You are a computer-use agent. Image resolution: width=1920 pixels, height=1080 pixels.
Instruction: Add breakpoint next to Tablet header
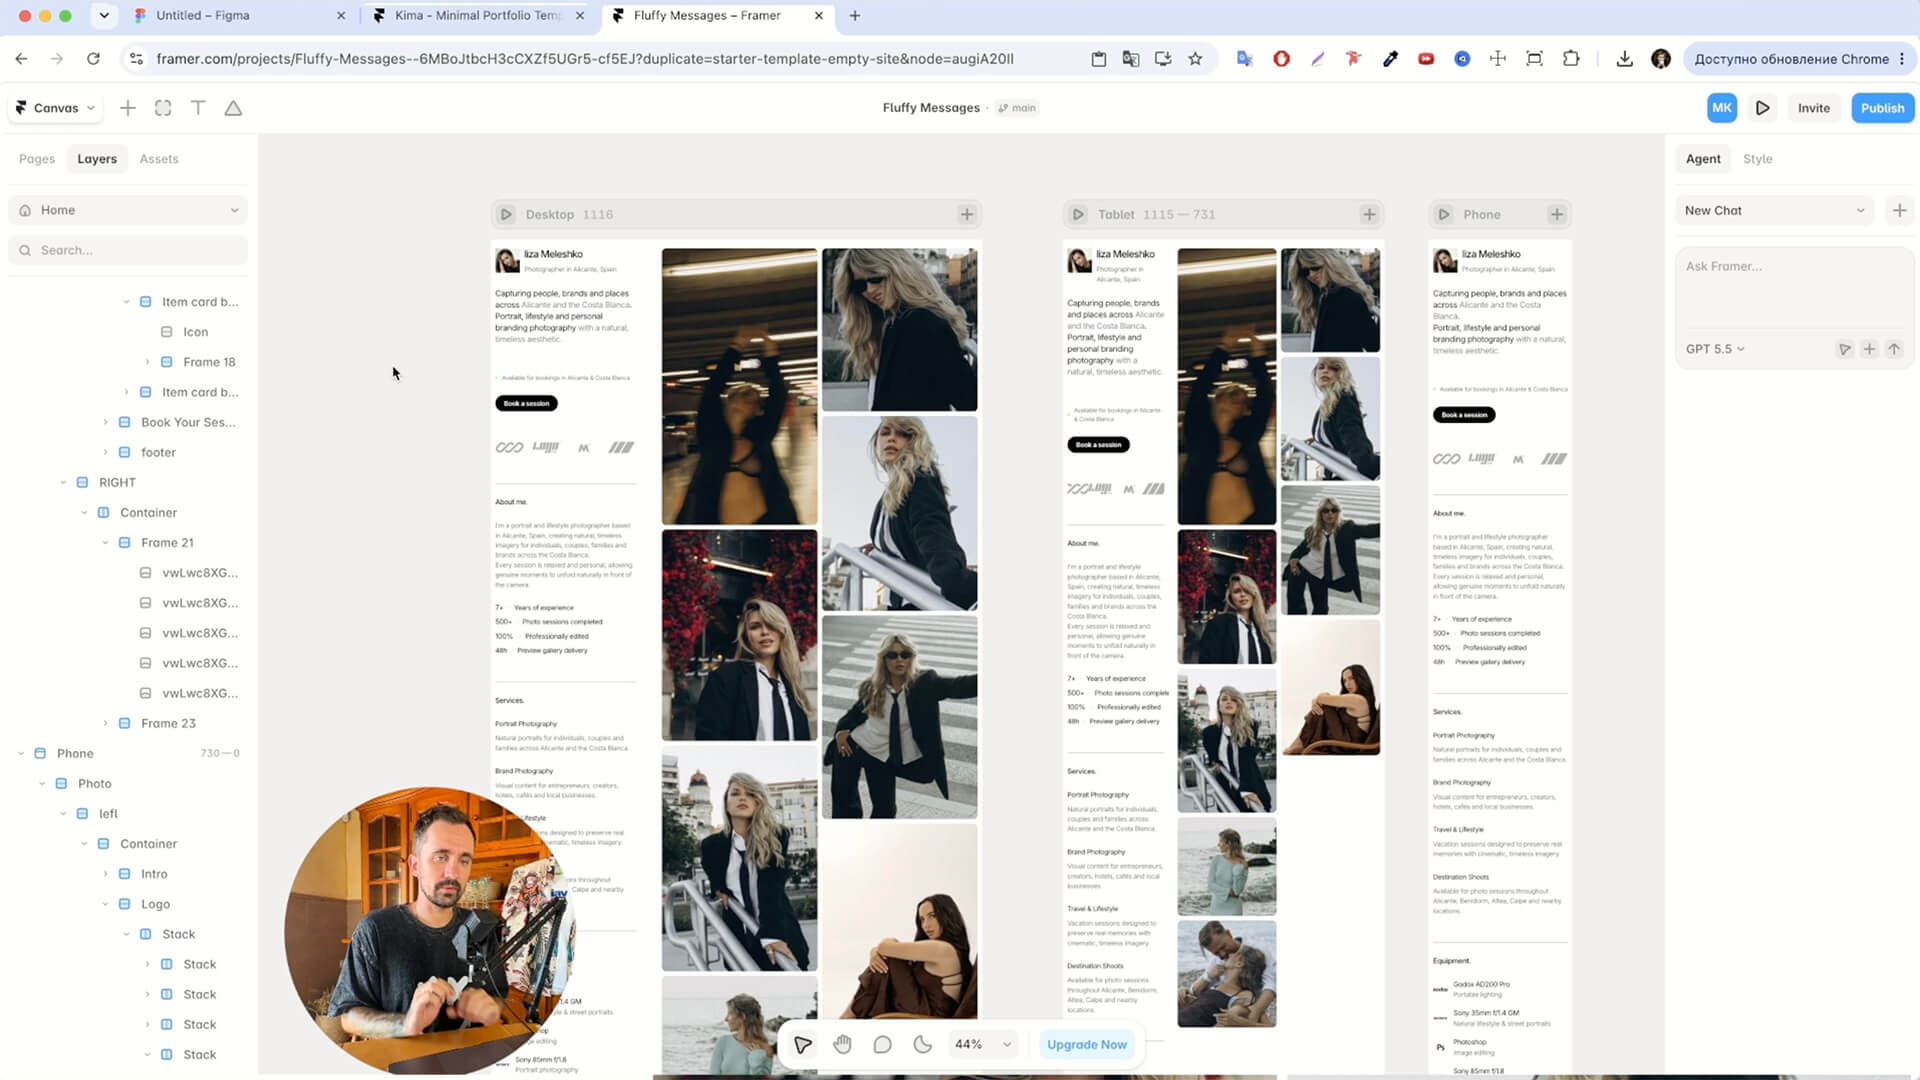pyautogui.click(x=1369, y=214)
